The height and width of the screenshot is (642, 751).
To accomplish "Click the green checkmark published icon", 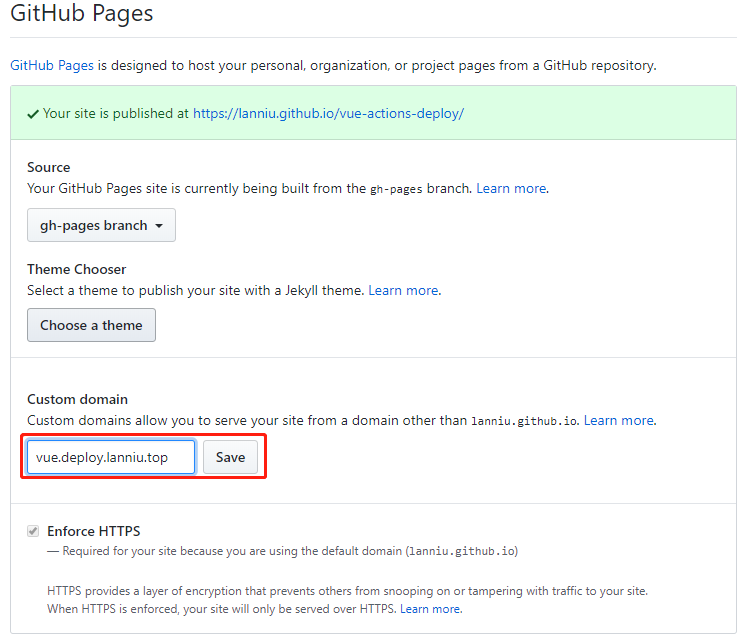I will (33, 114).
